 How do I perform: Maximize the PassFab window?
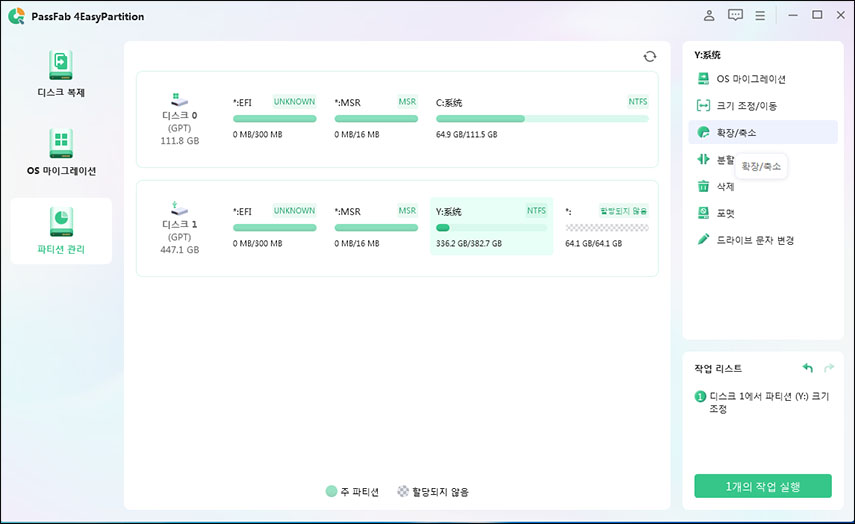click(x=817, y=15)
